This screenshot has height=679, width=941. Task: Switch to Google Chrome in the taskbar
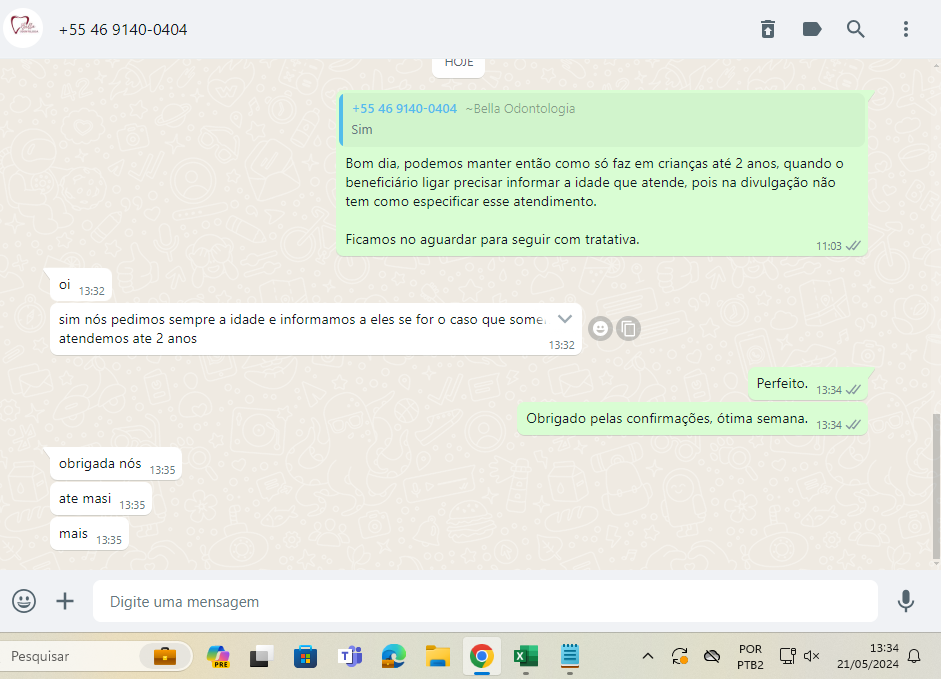pyautogui.click(x=481, y=656)
